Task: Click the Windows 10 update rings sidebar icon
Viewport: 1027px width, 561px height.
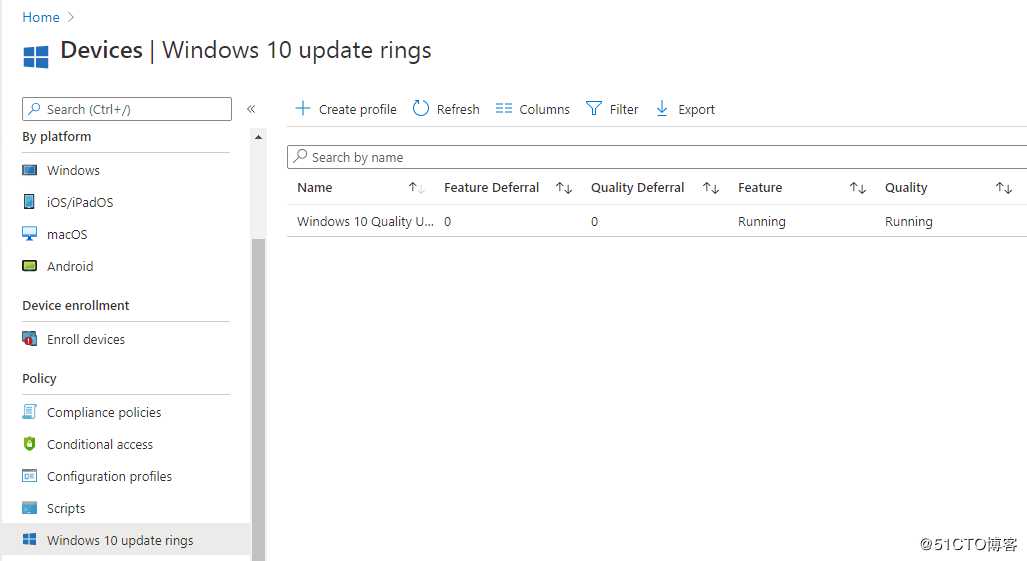Action: pos(29,539)
